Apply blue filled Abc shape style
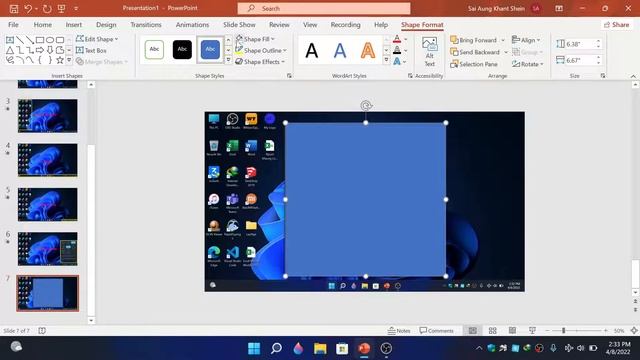The height and width of the screenshot is (360, 640). coord(210,49)
